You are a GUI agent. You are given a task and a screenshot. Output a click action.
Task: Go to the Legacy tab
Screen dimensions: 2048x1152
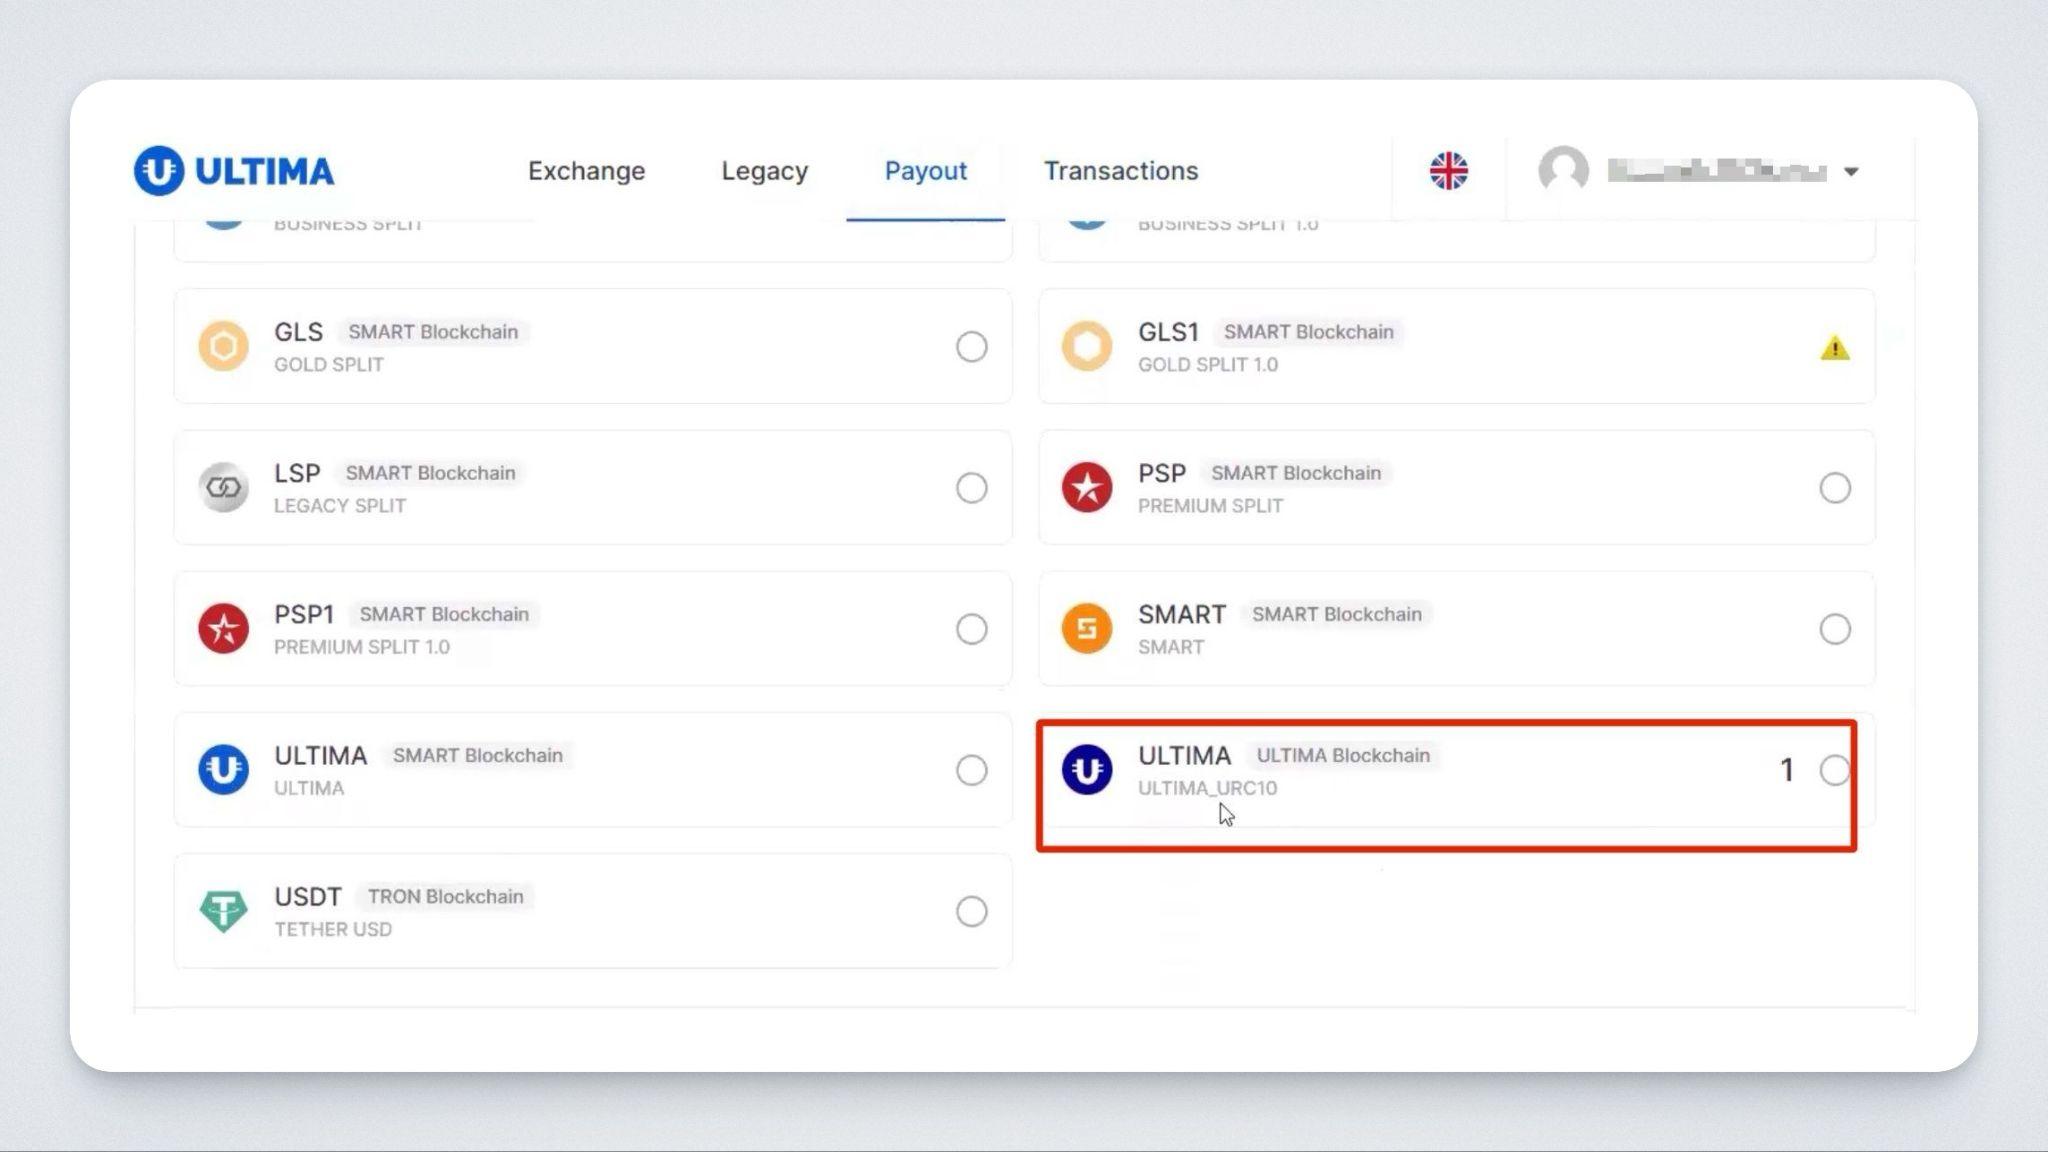[x=764, y=171]
